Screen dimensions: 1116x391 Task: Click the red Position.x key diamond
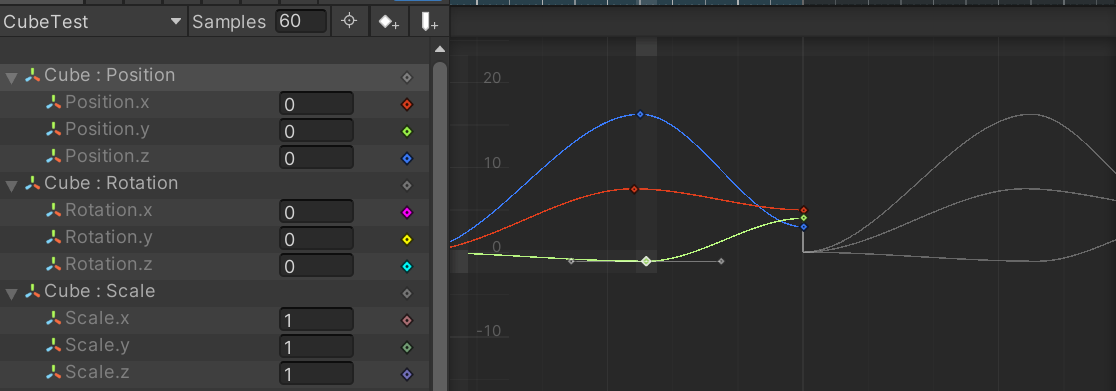click(406, 105)
